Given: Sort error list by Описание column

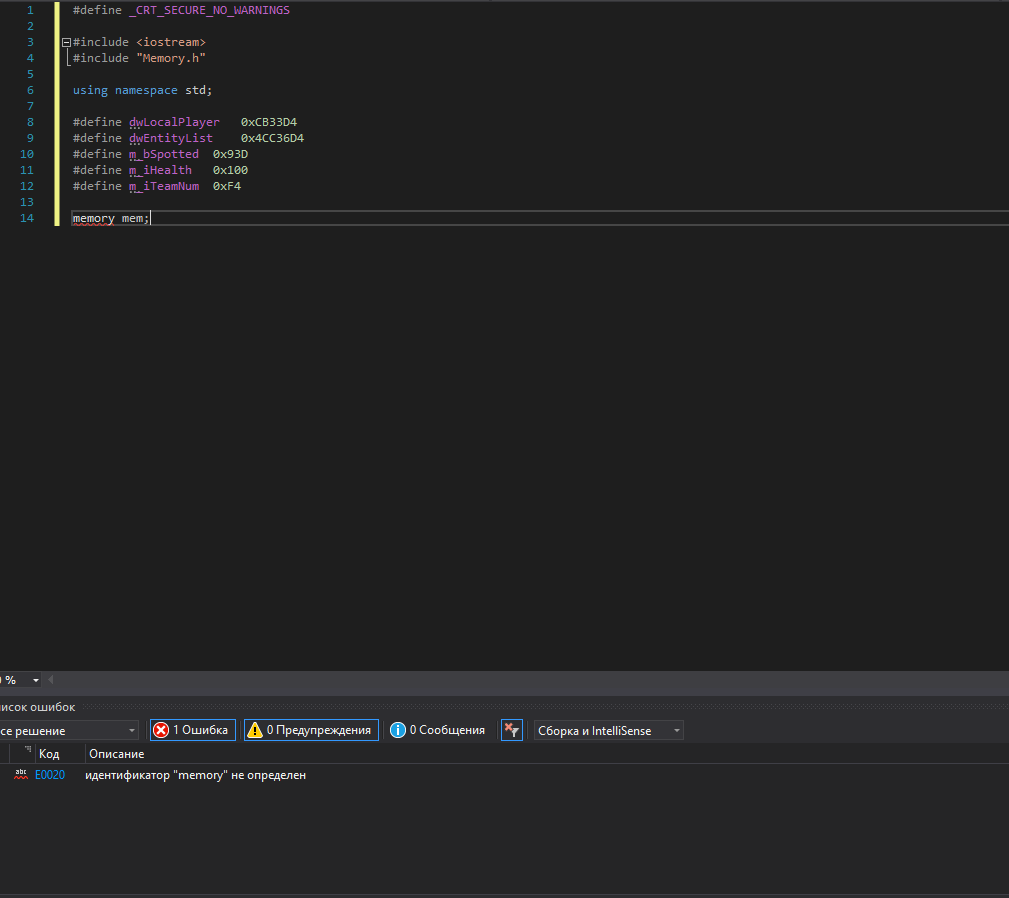Looking at the screenshot, I should [116, 754].
